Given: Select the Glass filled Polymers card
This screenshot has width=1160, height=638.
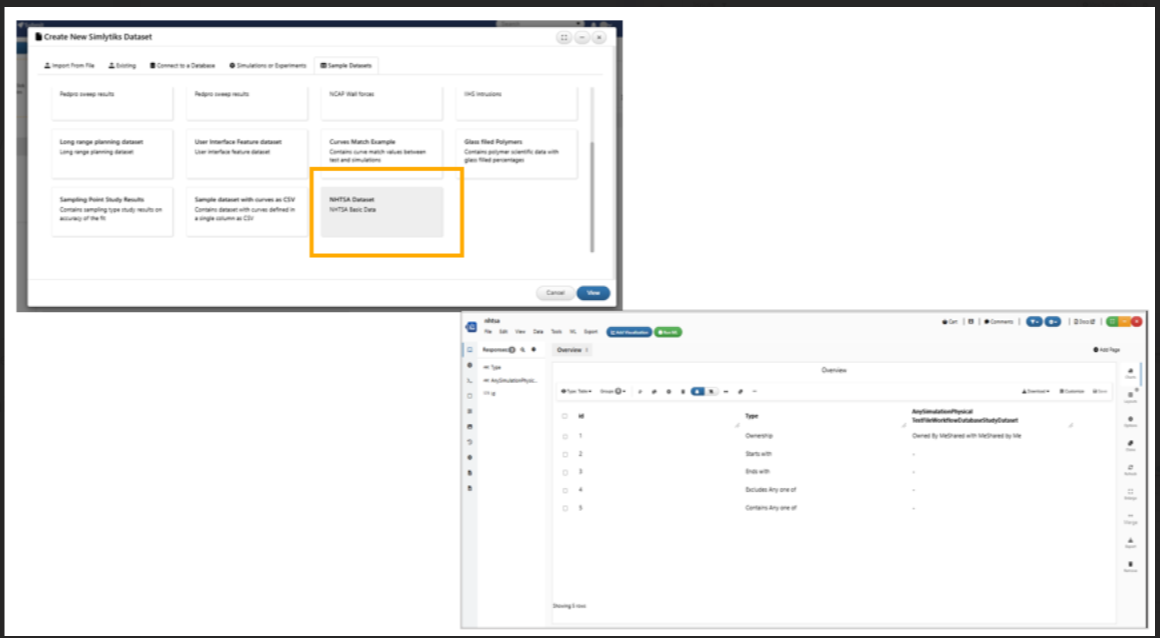Looking at the screenshot, I should coord(516,154).
